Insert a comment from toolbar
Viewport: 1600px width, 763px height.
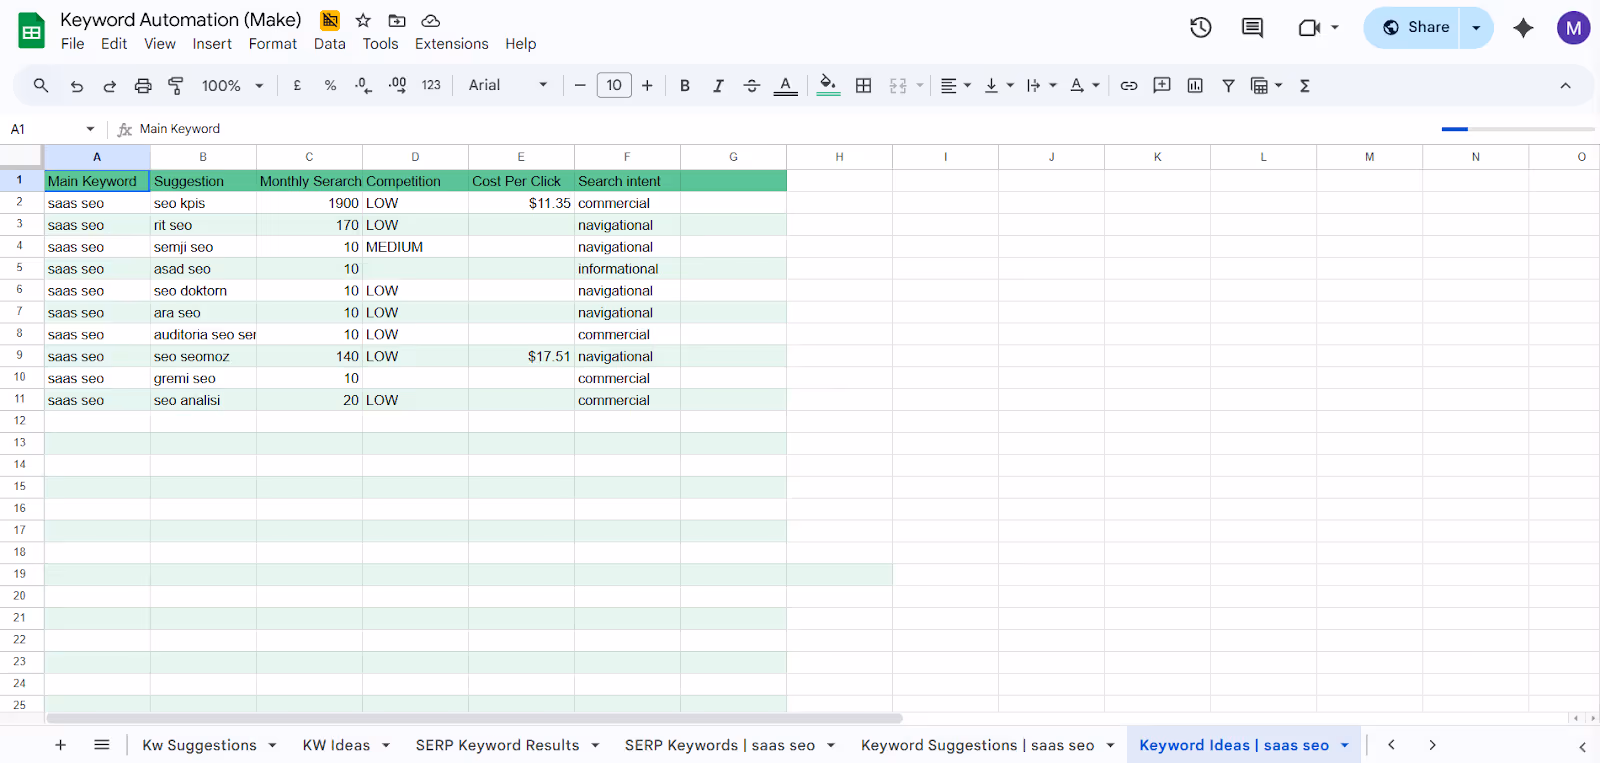point(1162,86)
